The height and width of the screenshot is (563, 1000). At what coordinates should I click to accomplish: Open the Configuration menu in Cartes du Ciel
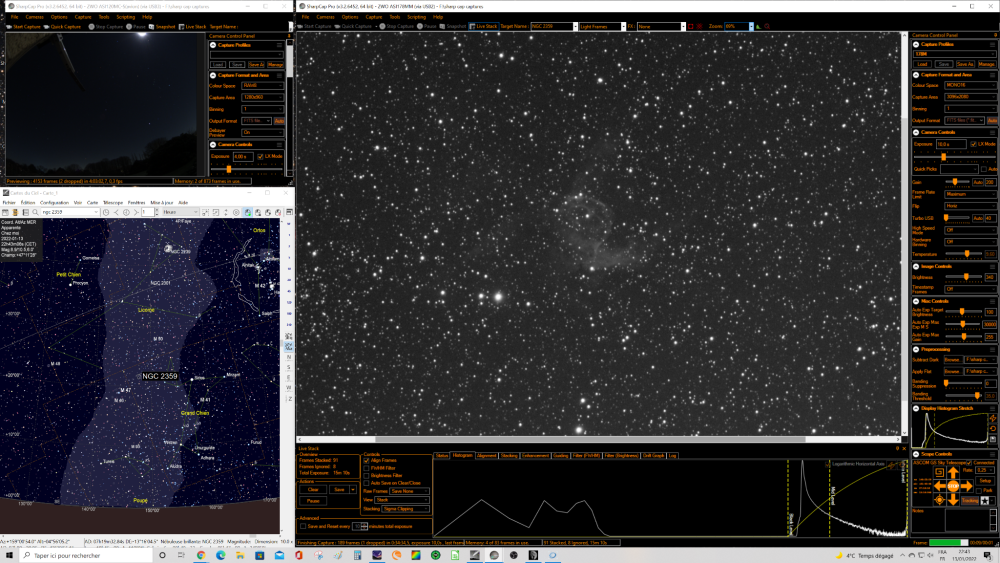(54, 203)
